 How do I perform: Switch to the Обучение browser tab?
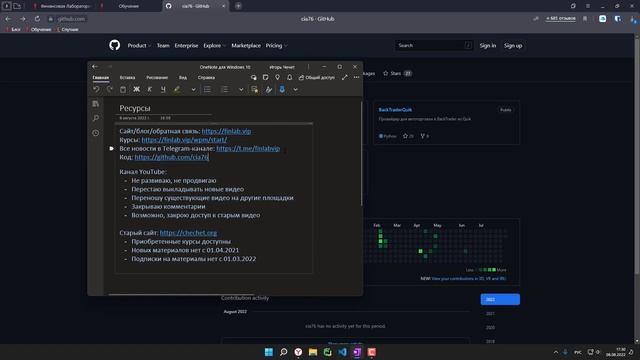point(128,6)
